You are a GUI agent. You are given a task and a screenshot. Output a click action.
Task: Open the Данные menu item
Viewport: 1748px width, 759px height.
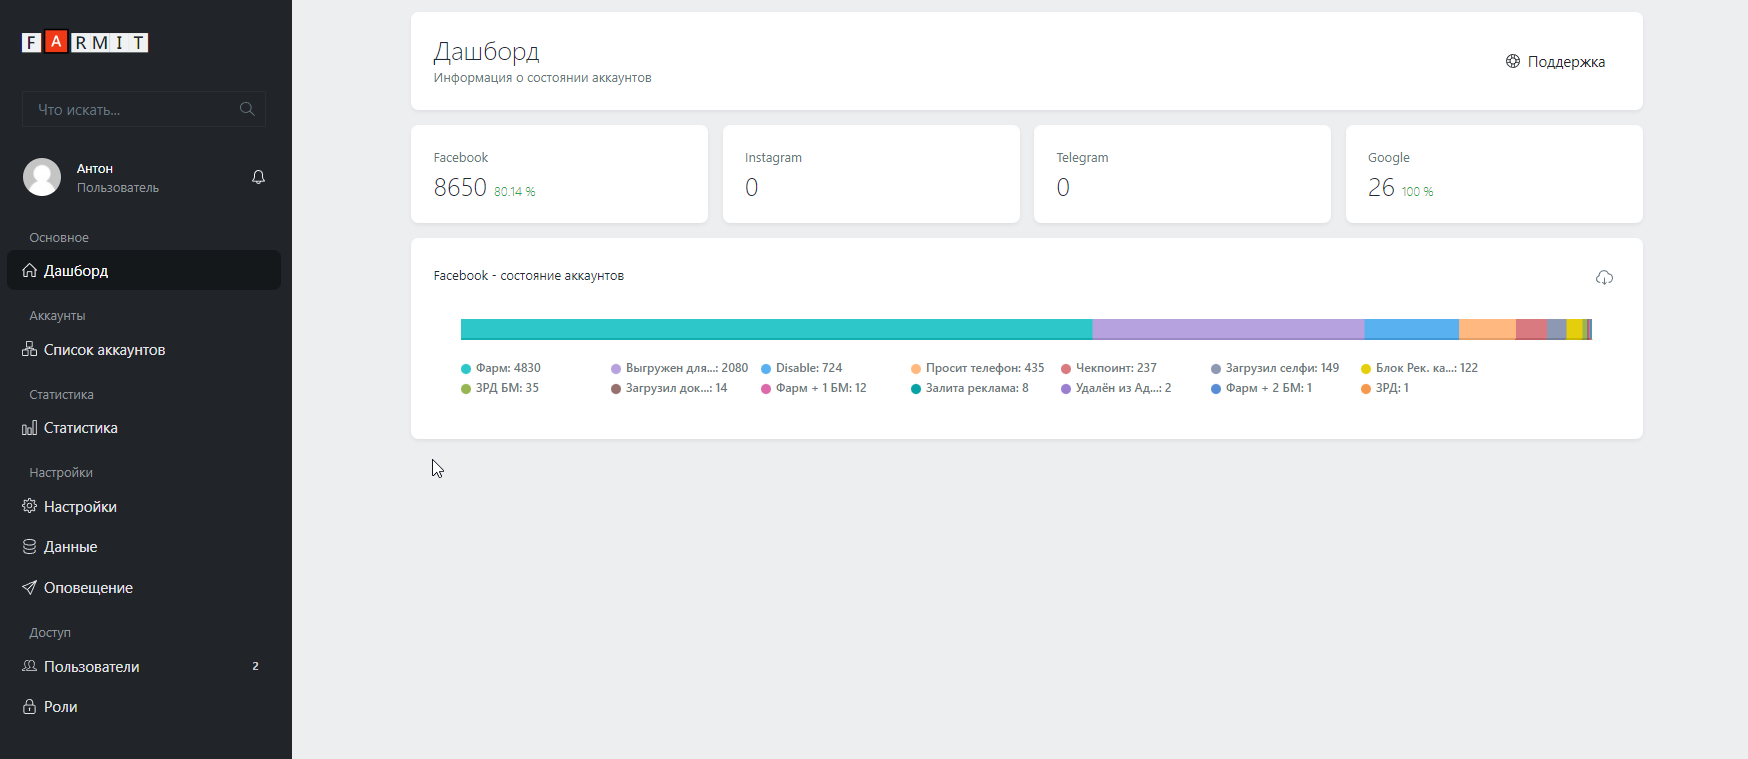click(x=70, y=547)
